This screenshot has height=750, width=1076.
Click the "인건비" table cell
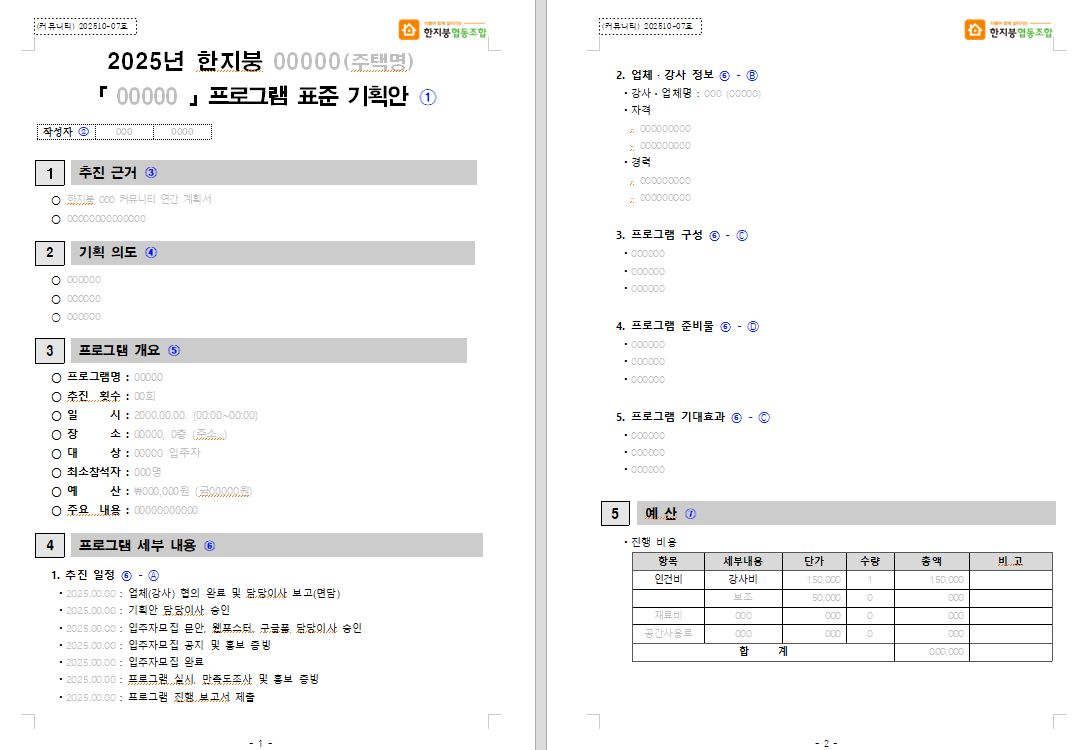click(x=668, y=579)
